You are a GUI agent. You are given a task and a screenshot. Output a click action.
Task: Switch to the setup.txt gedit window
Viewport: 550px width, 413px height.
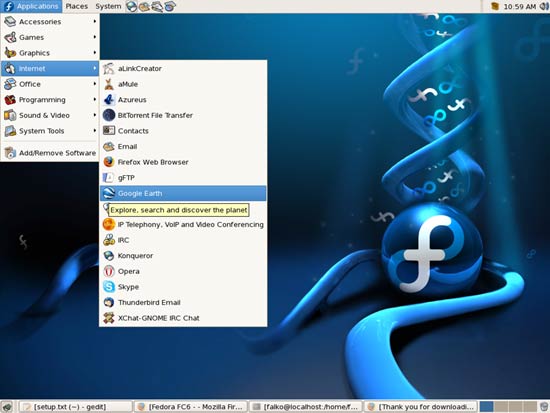(x=75, y=407)
